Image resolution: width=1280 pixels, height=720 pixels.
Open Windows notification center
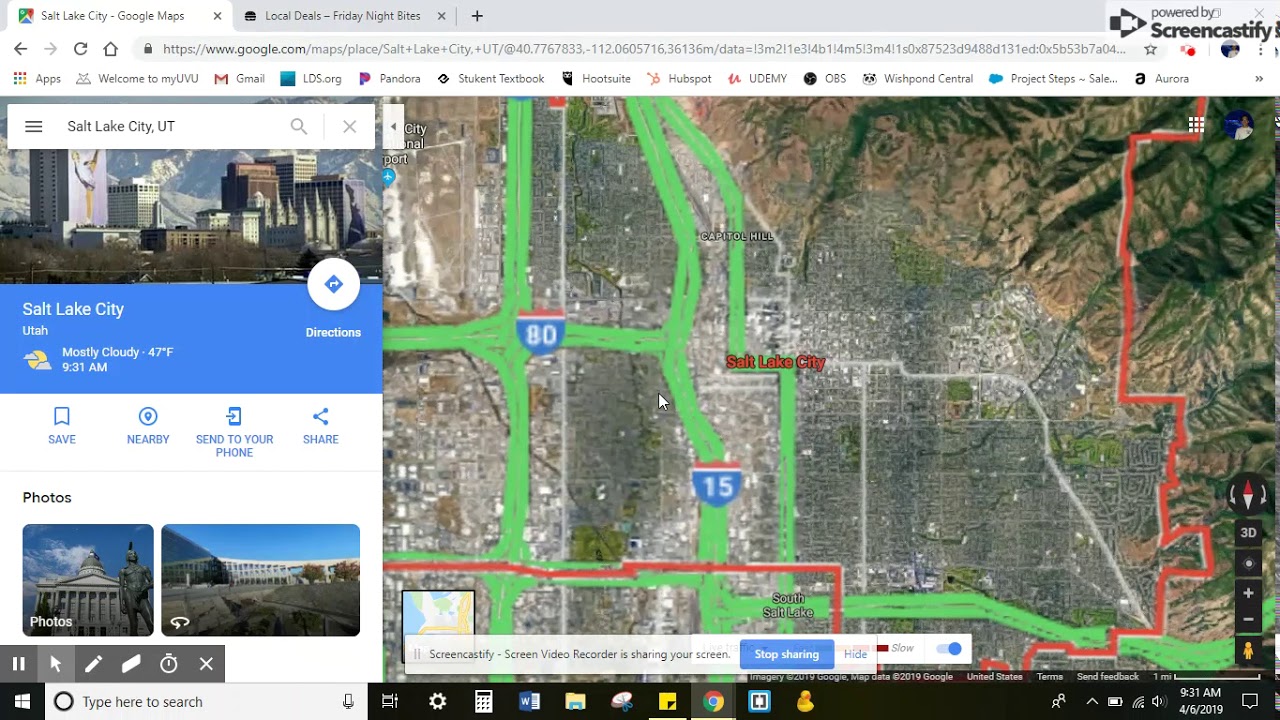1250,702
